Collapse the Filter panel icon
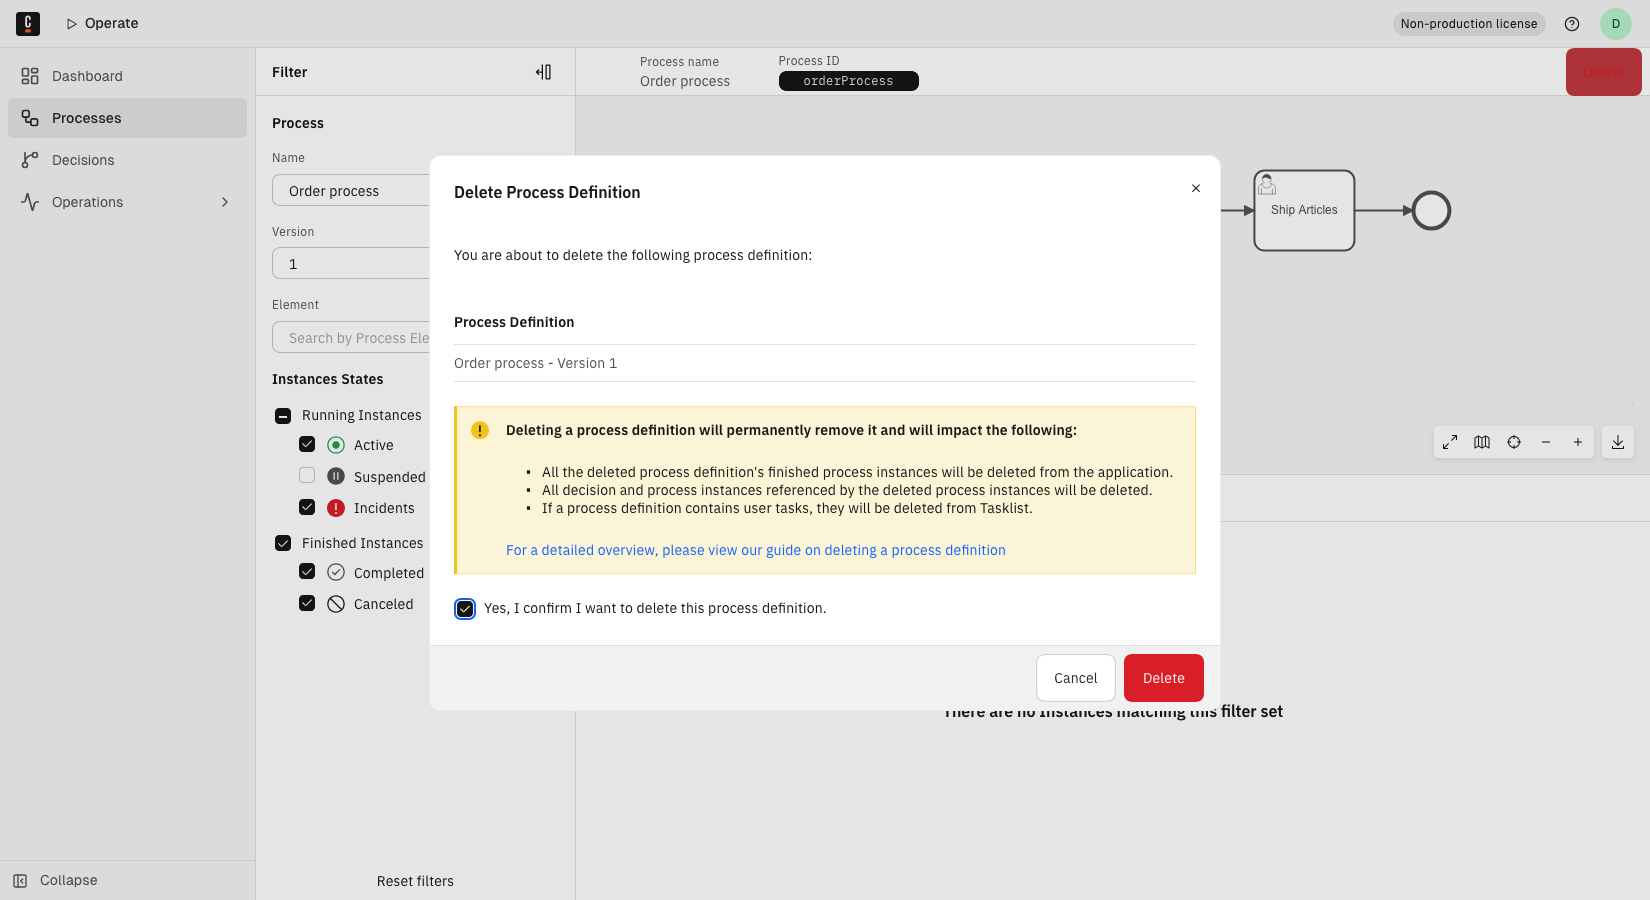This screenshot has width=1650, height=900. (543, 72)
